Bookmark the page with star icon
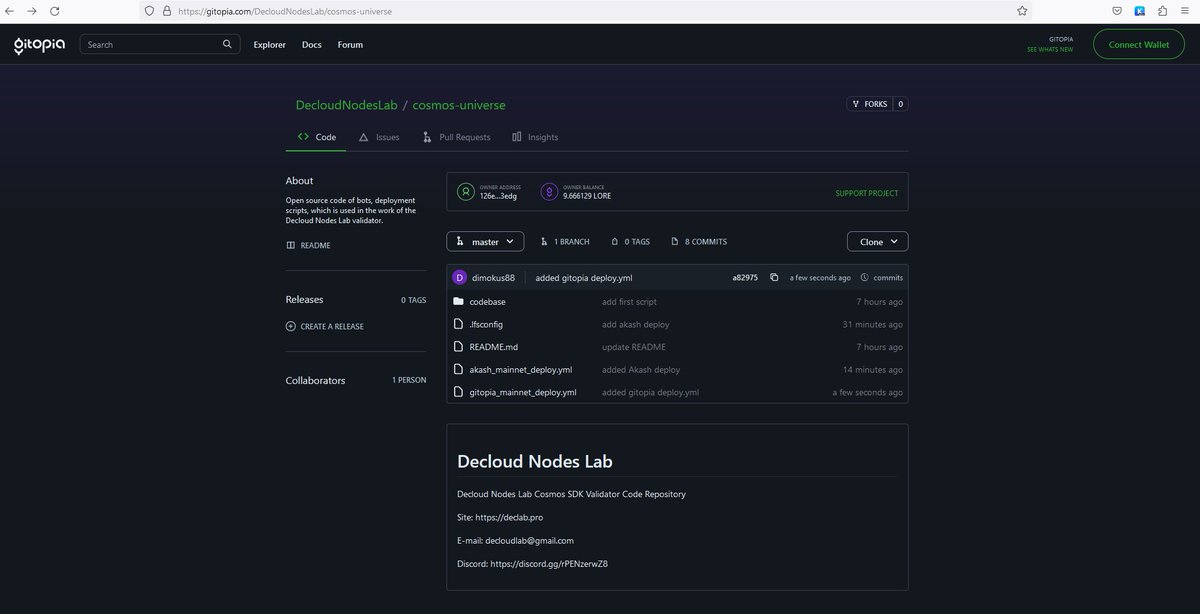This screenshot has width=1200, height=614. point(1022,10)
